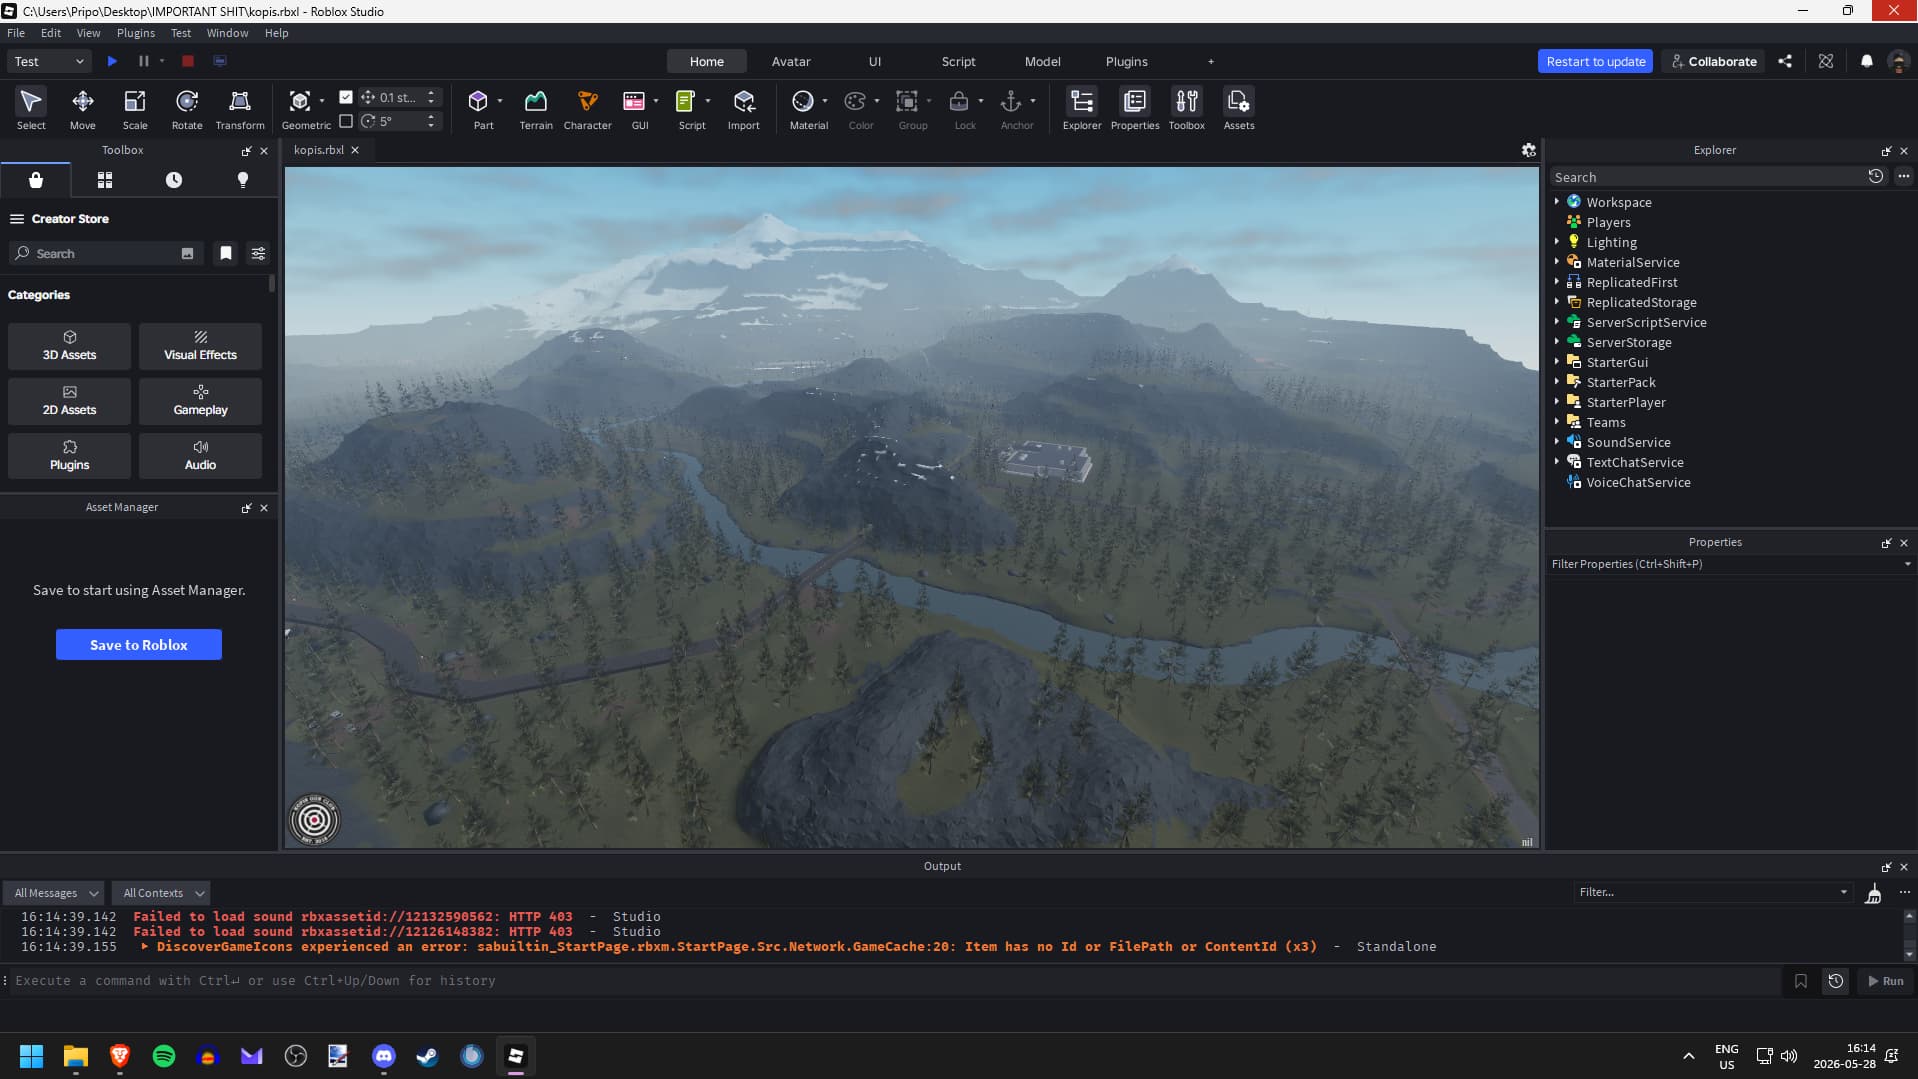Image resolution: width=1918 pixels, height=1079 pixels.
Task: Expand the ReplicatedStorage tree node
Action: 1556,302
